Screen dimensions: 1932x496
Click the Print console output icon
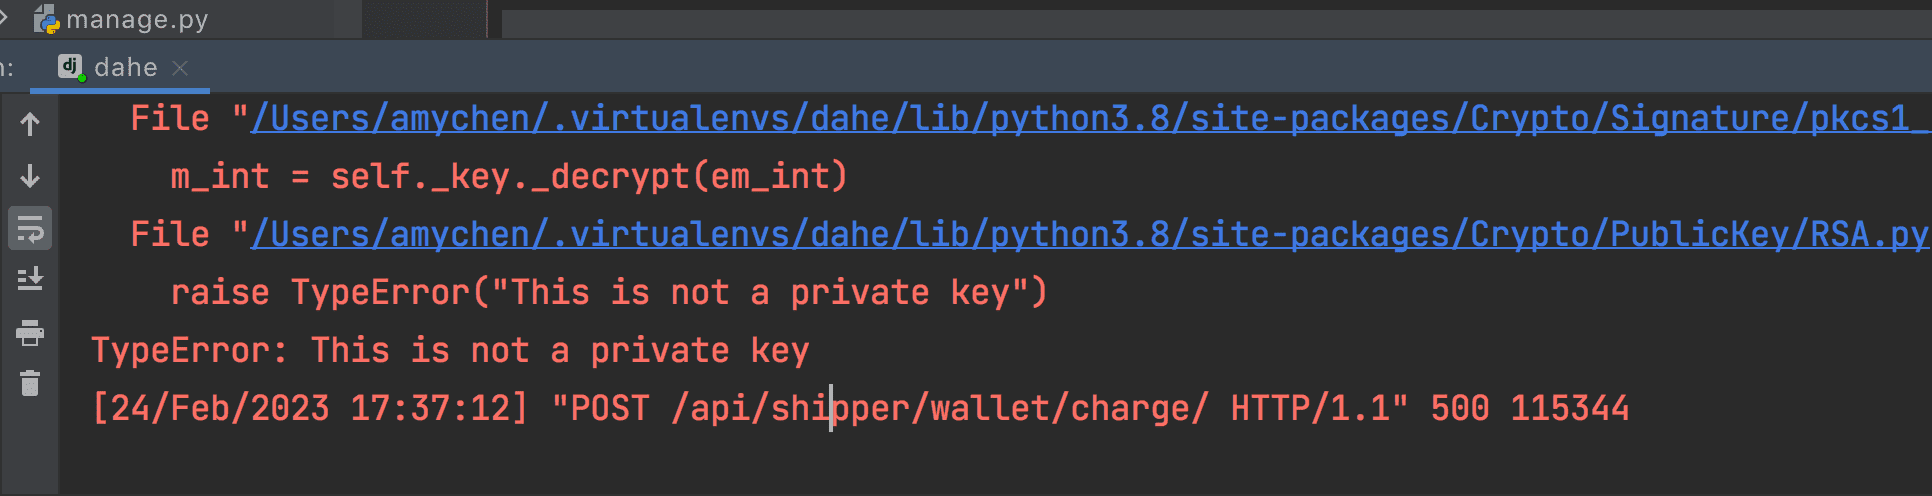click(30, 332)
